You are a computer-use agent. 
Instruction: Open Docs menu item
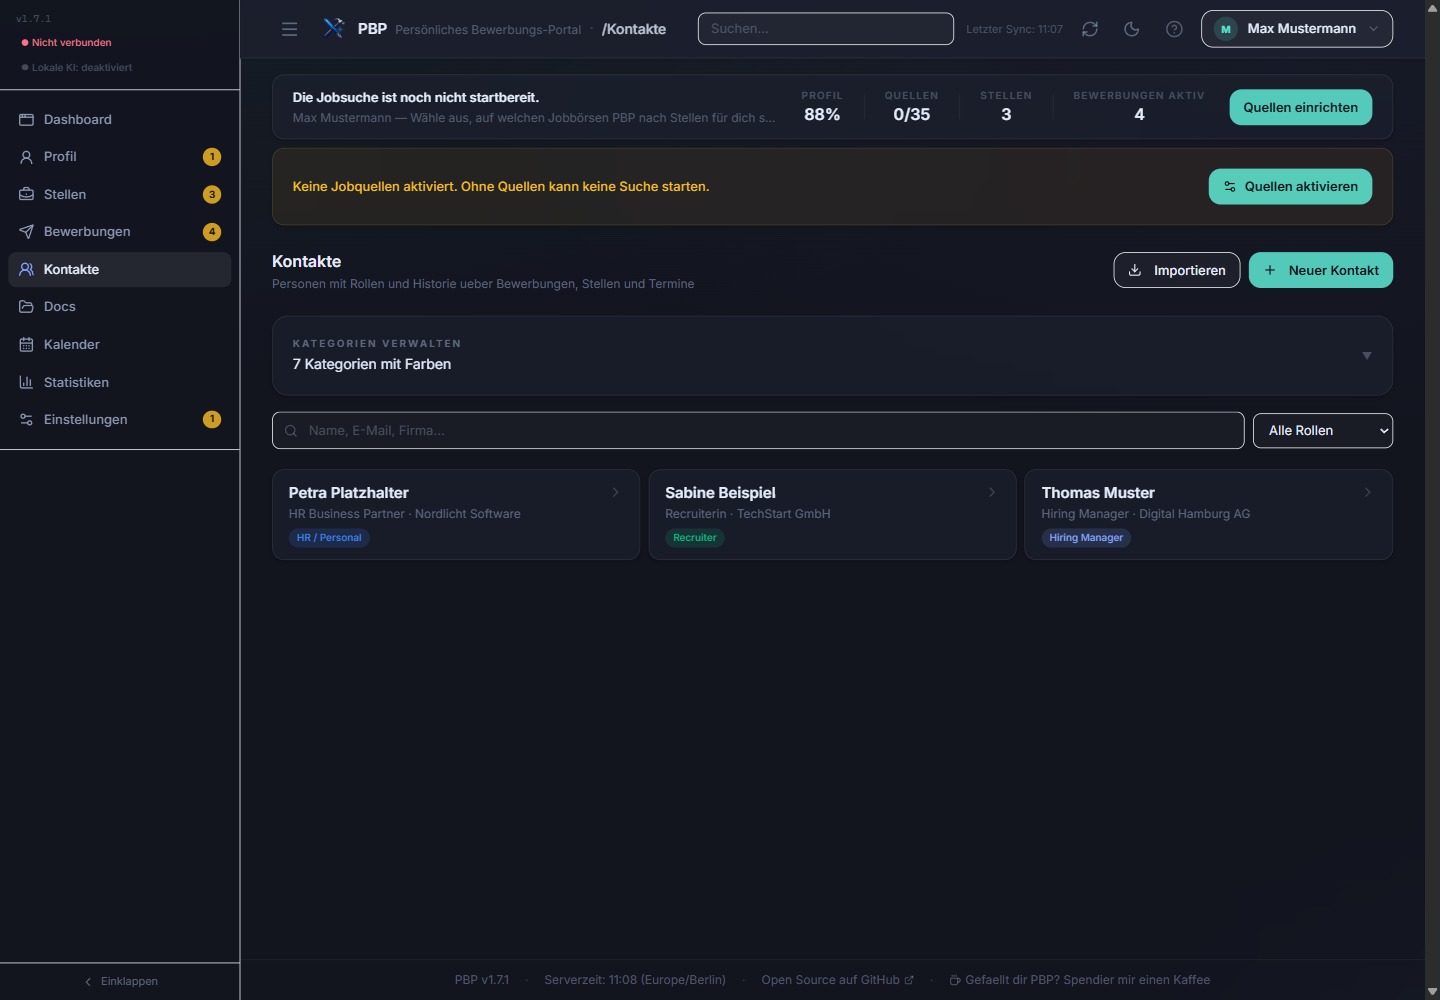click(x=120, y=307)
